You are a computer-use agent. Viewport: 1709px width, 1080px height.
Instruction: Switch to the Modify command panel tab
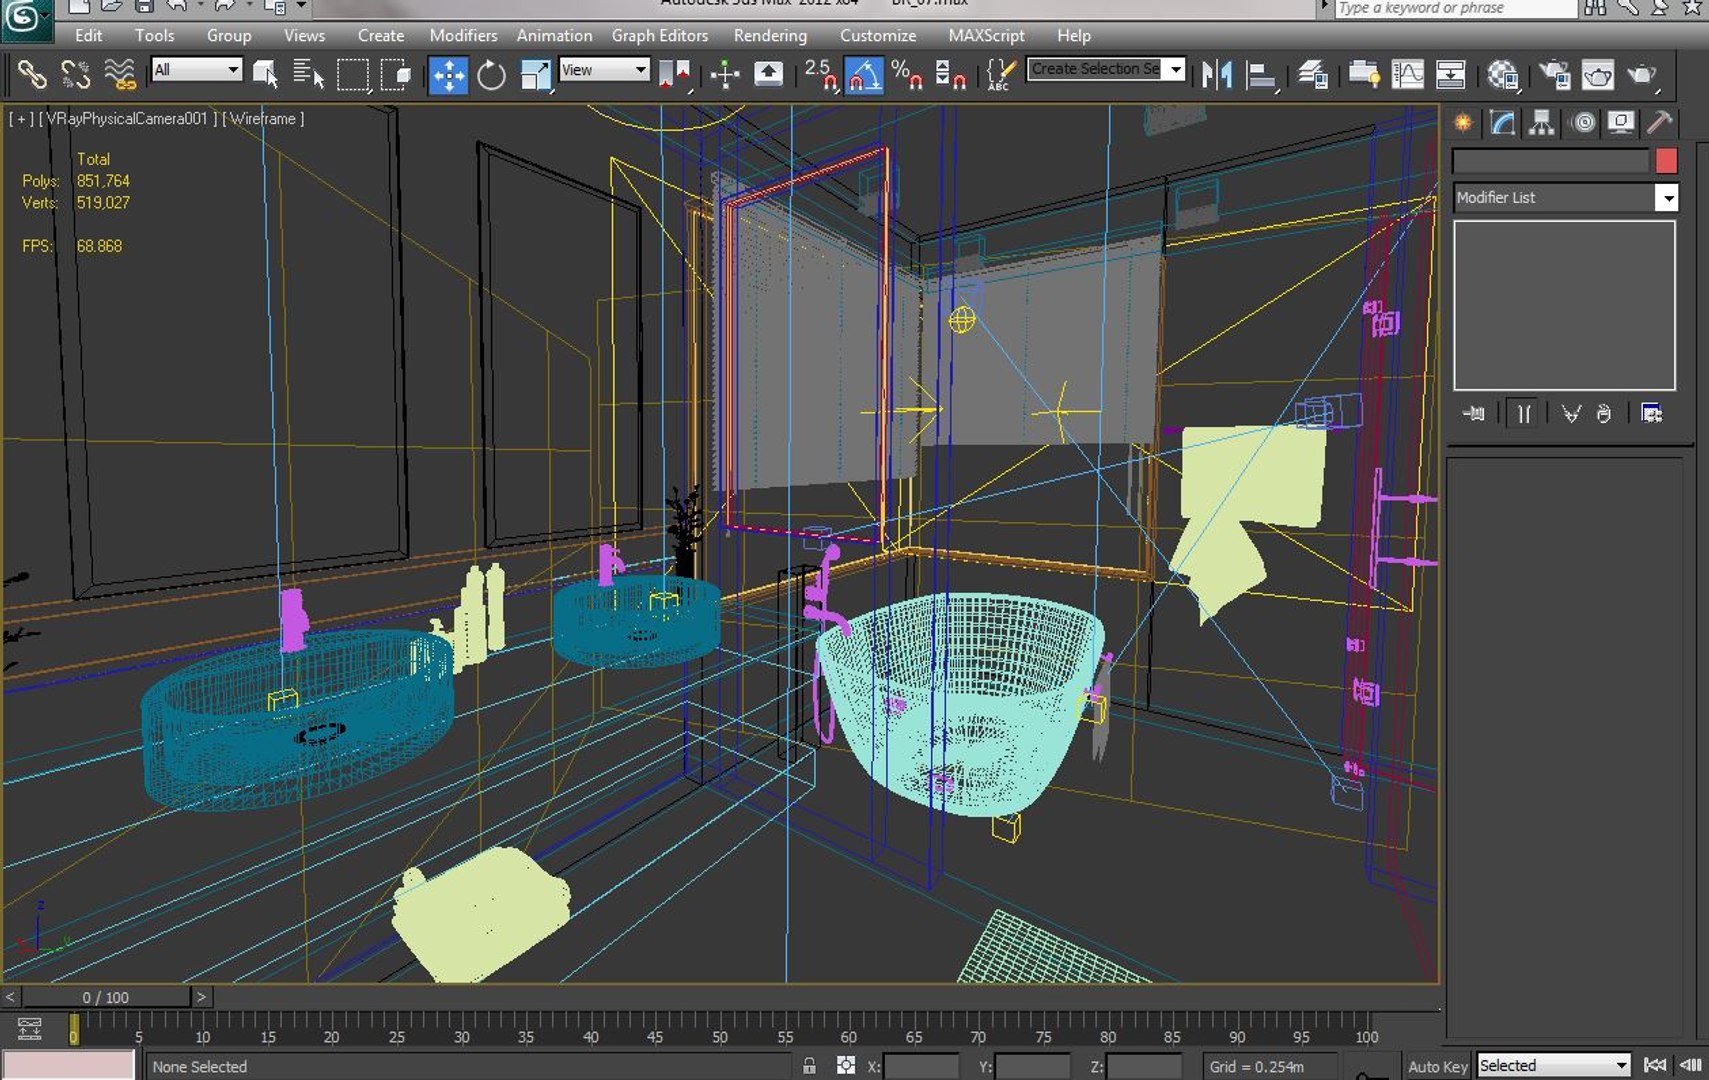1502,122
